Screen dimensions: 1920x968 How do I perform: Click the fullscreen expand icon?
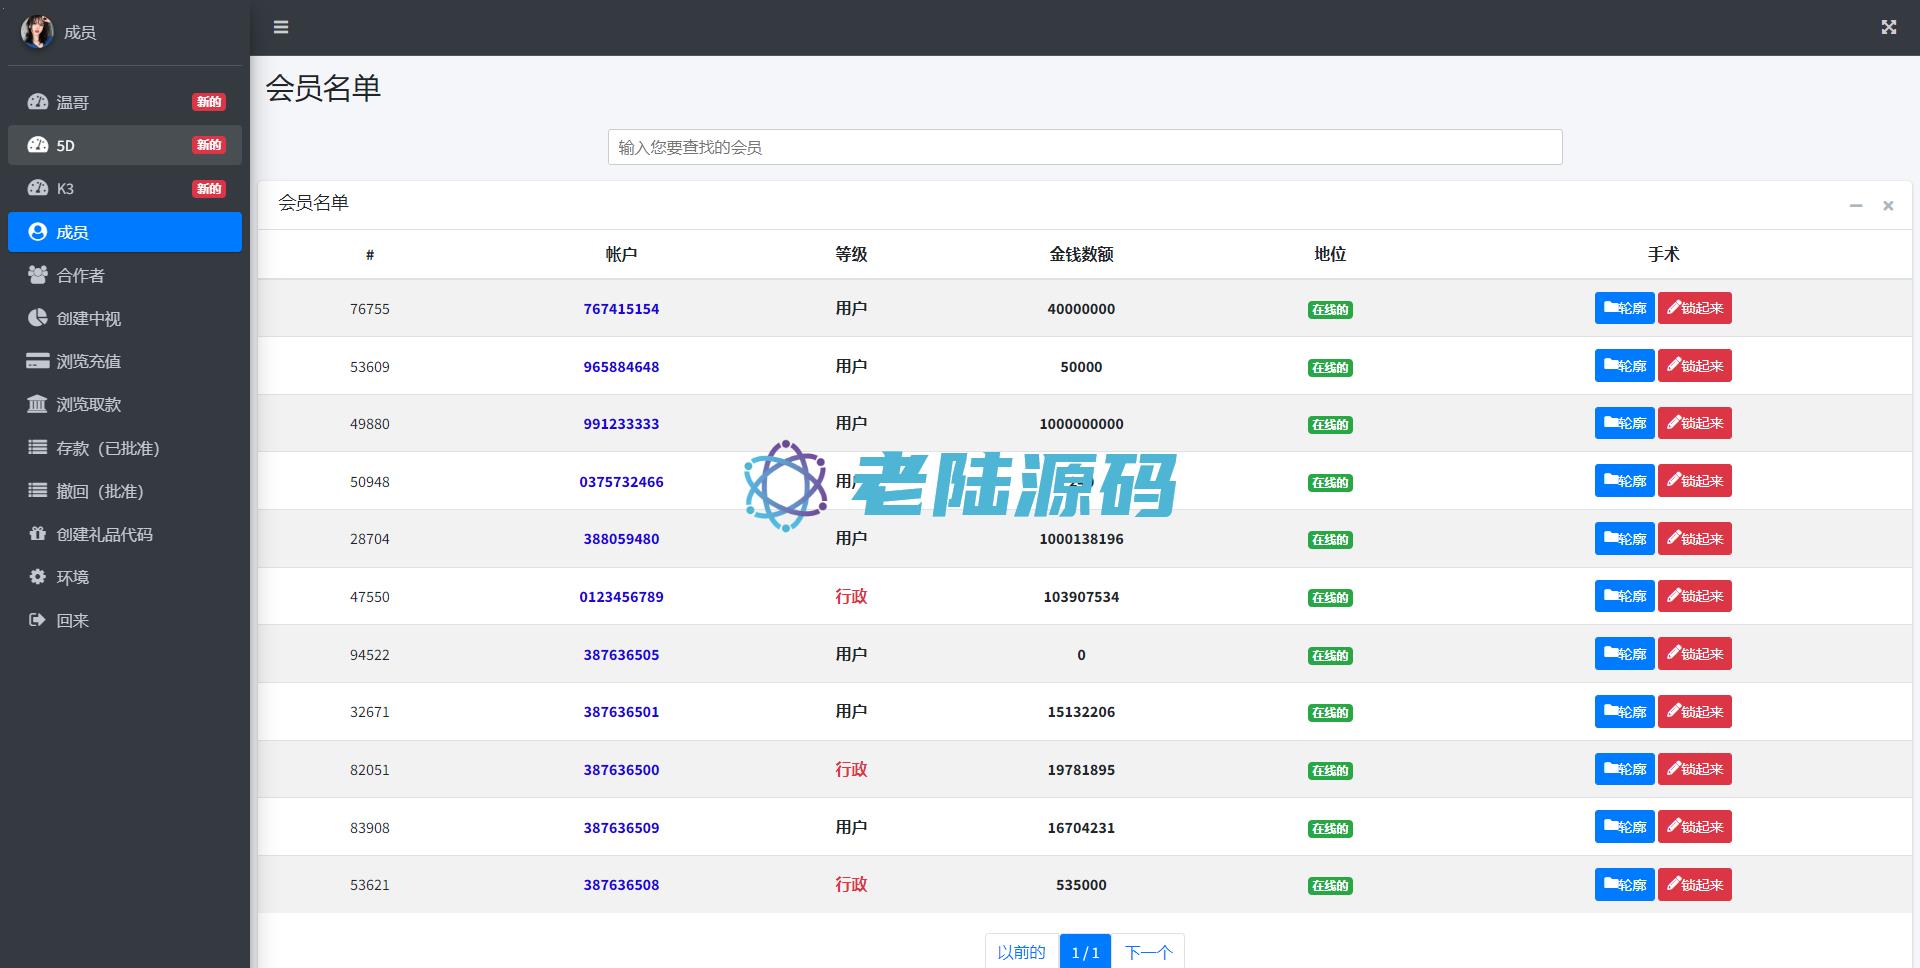point(1888,27)
